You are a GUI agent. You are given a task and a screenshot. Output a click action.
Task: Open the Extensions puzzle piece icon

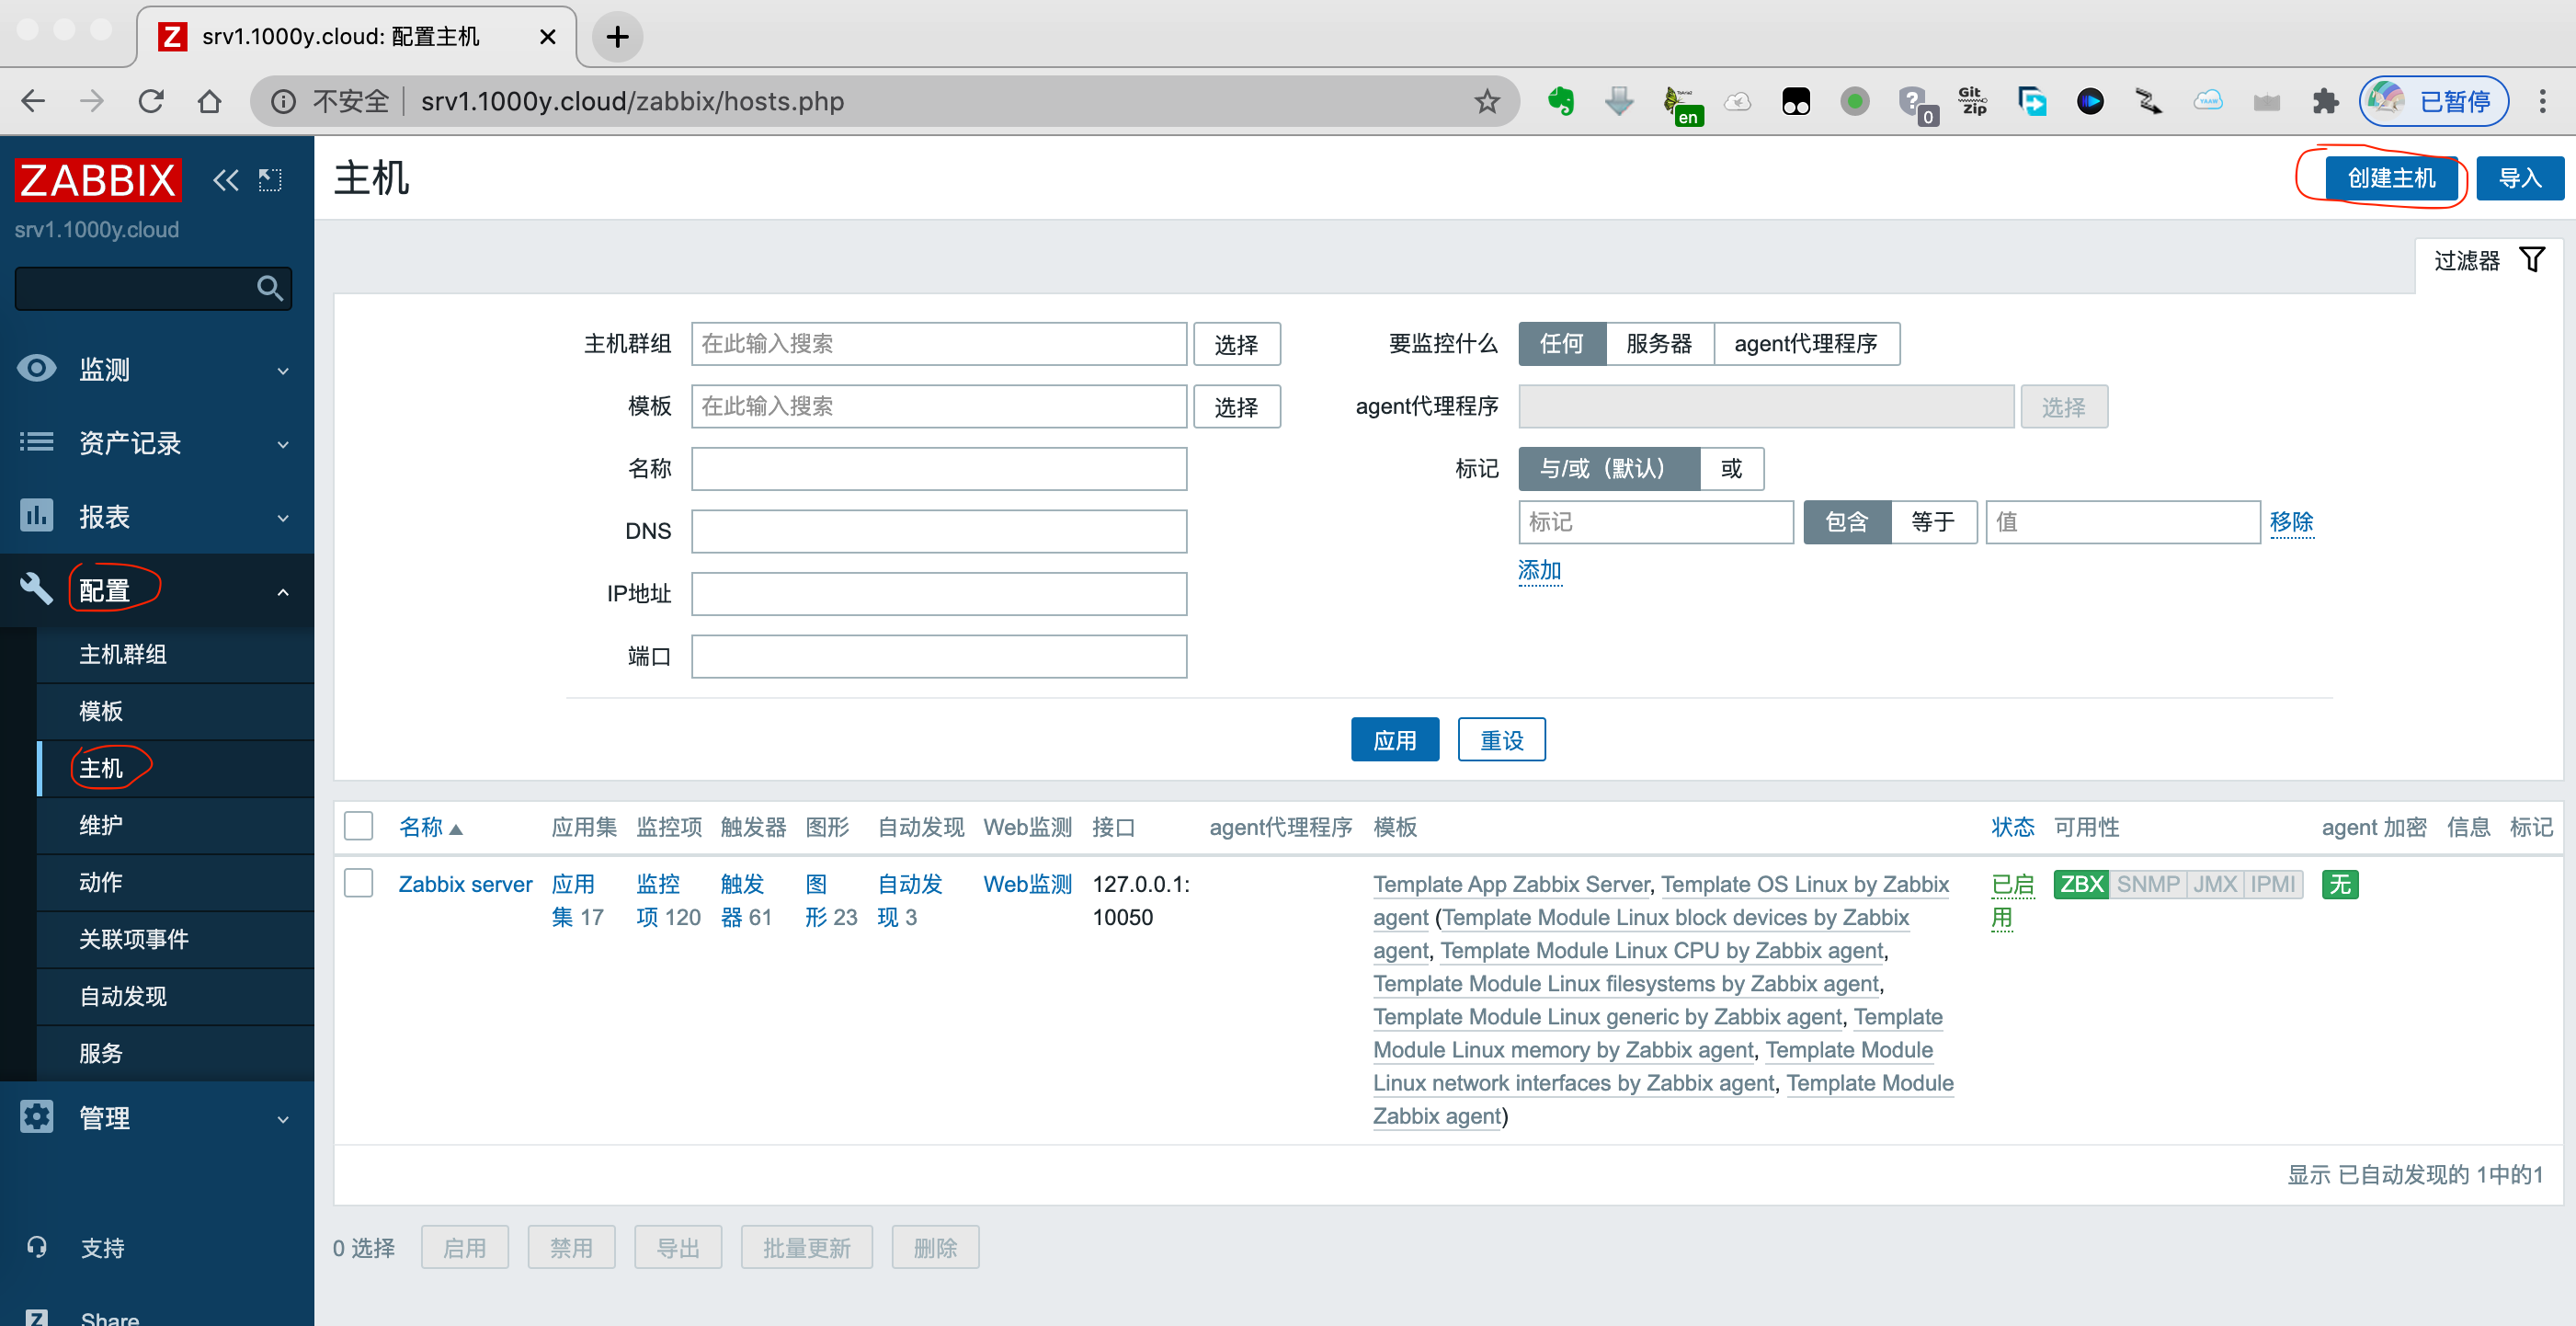pyautogui.click(x=2325, y=101)
